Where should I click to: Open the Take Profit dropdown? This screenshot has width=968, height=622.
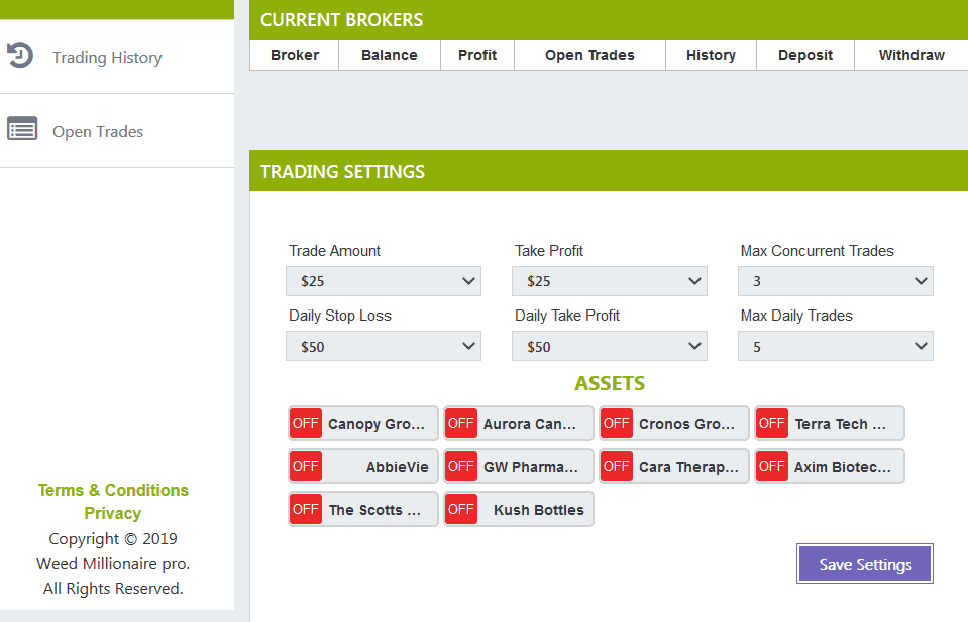[x=609, y=281]
